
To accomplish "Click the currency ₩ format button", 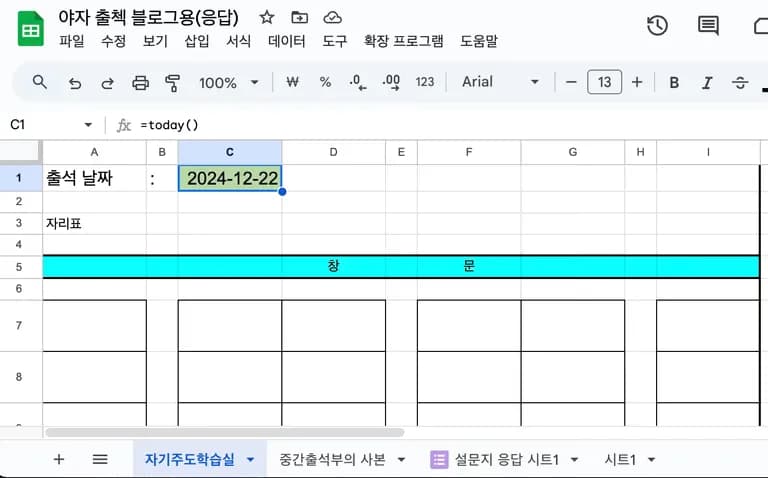I will click(293, 82).
